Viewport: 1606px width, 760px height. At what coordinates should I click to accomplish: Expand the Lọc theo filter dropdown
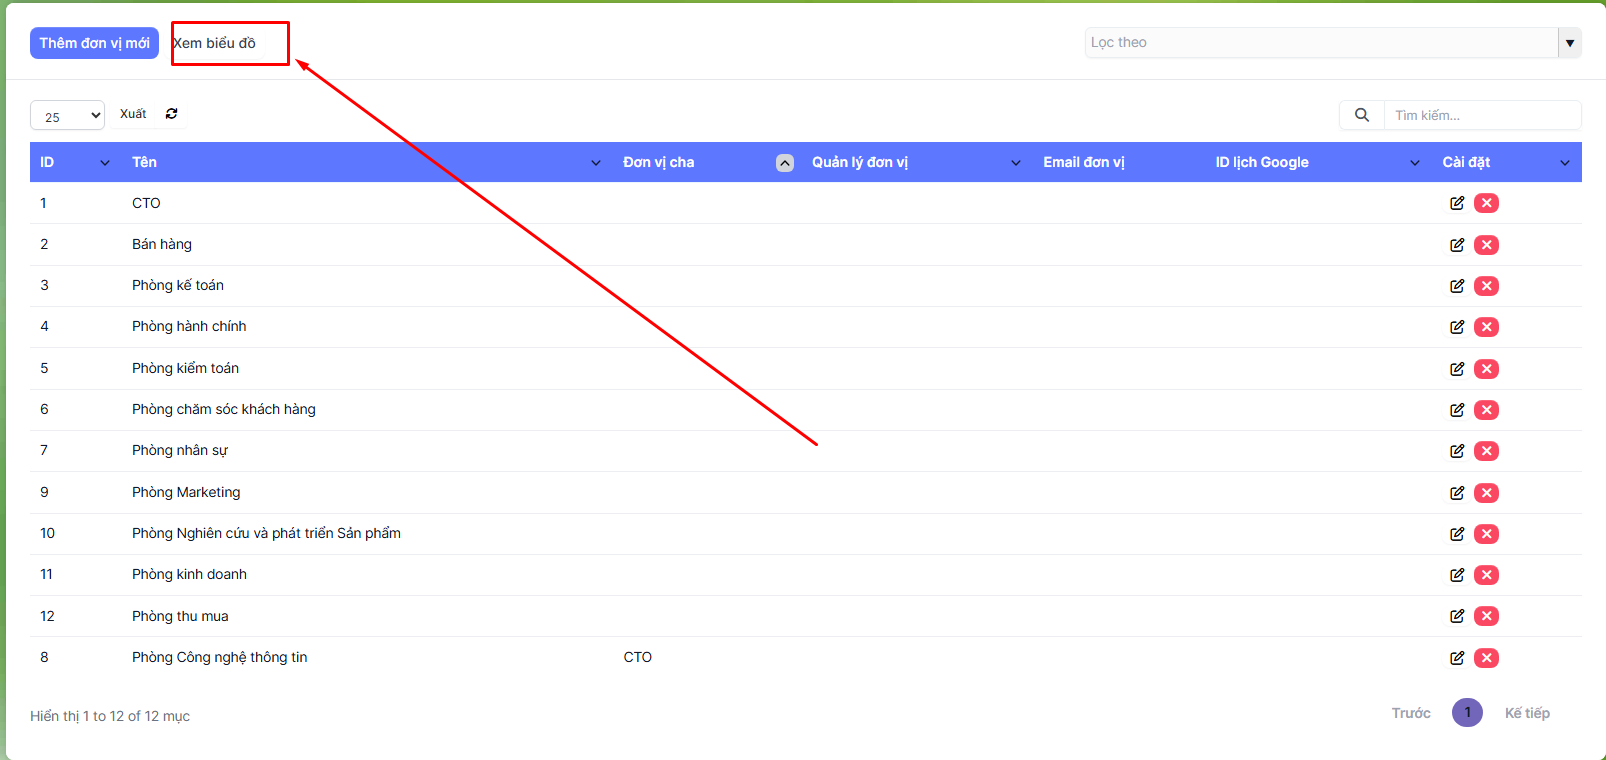1569,43
